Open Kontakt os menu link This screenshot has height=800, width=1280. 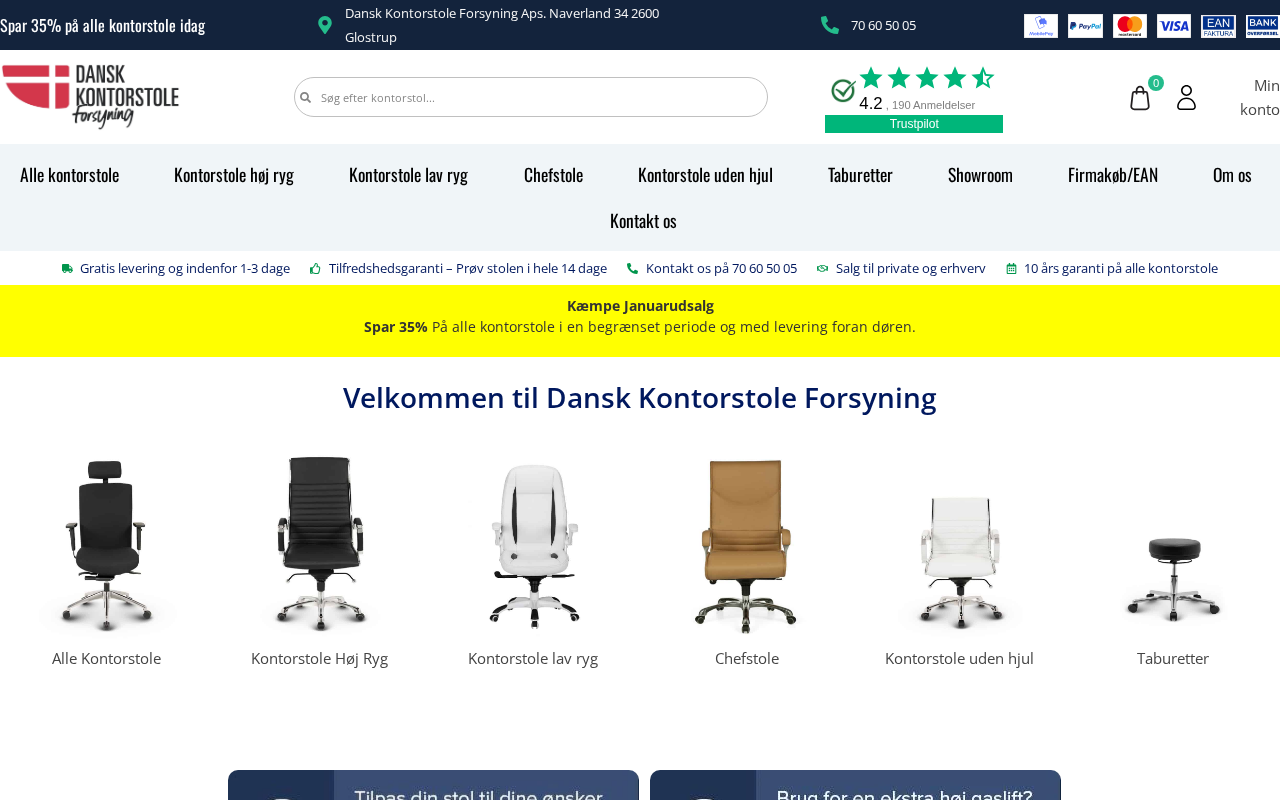[643, 221]
